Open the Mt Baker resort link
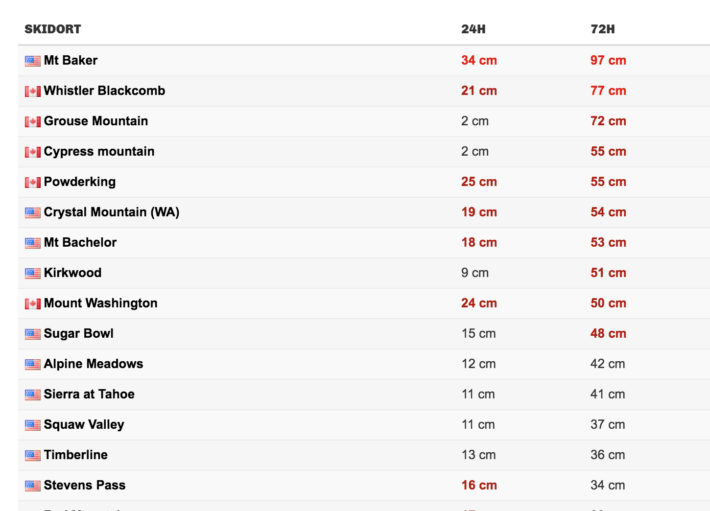 pyautogui.click(x=70, y=60)
